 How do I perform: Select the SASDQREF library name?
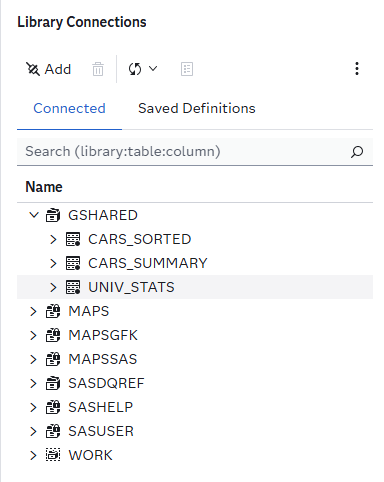(x=106, y=383)
